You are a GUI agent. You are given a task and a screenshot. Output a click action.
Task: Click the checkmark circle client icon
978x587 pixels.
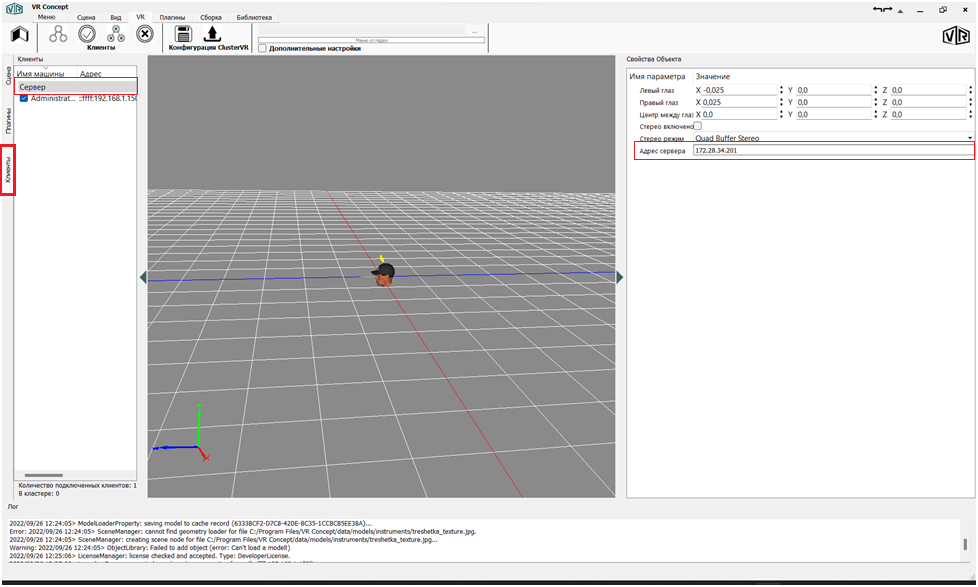pyautogui.click(x=87, y=34)
